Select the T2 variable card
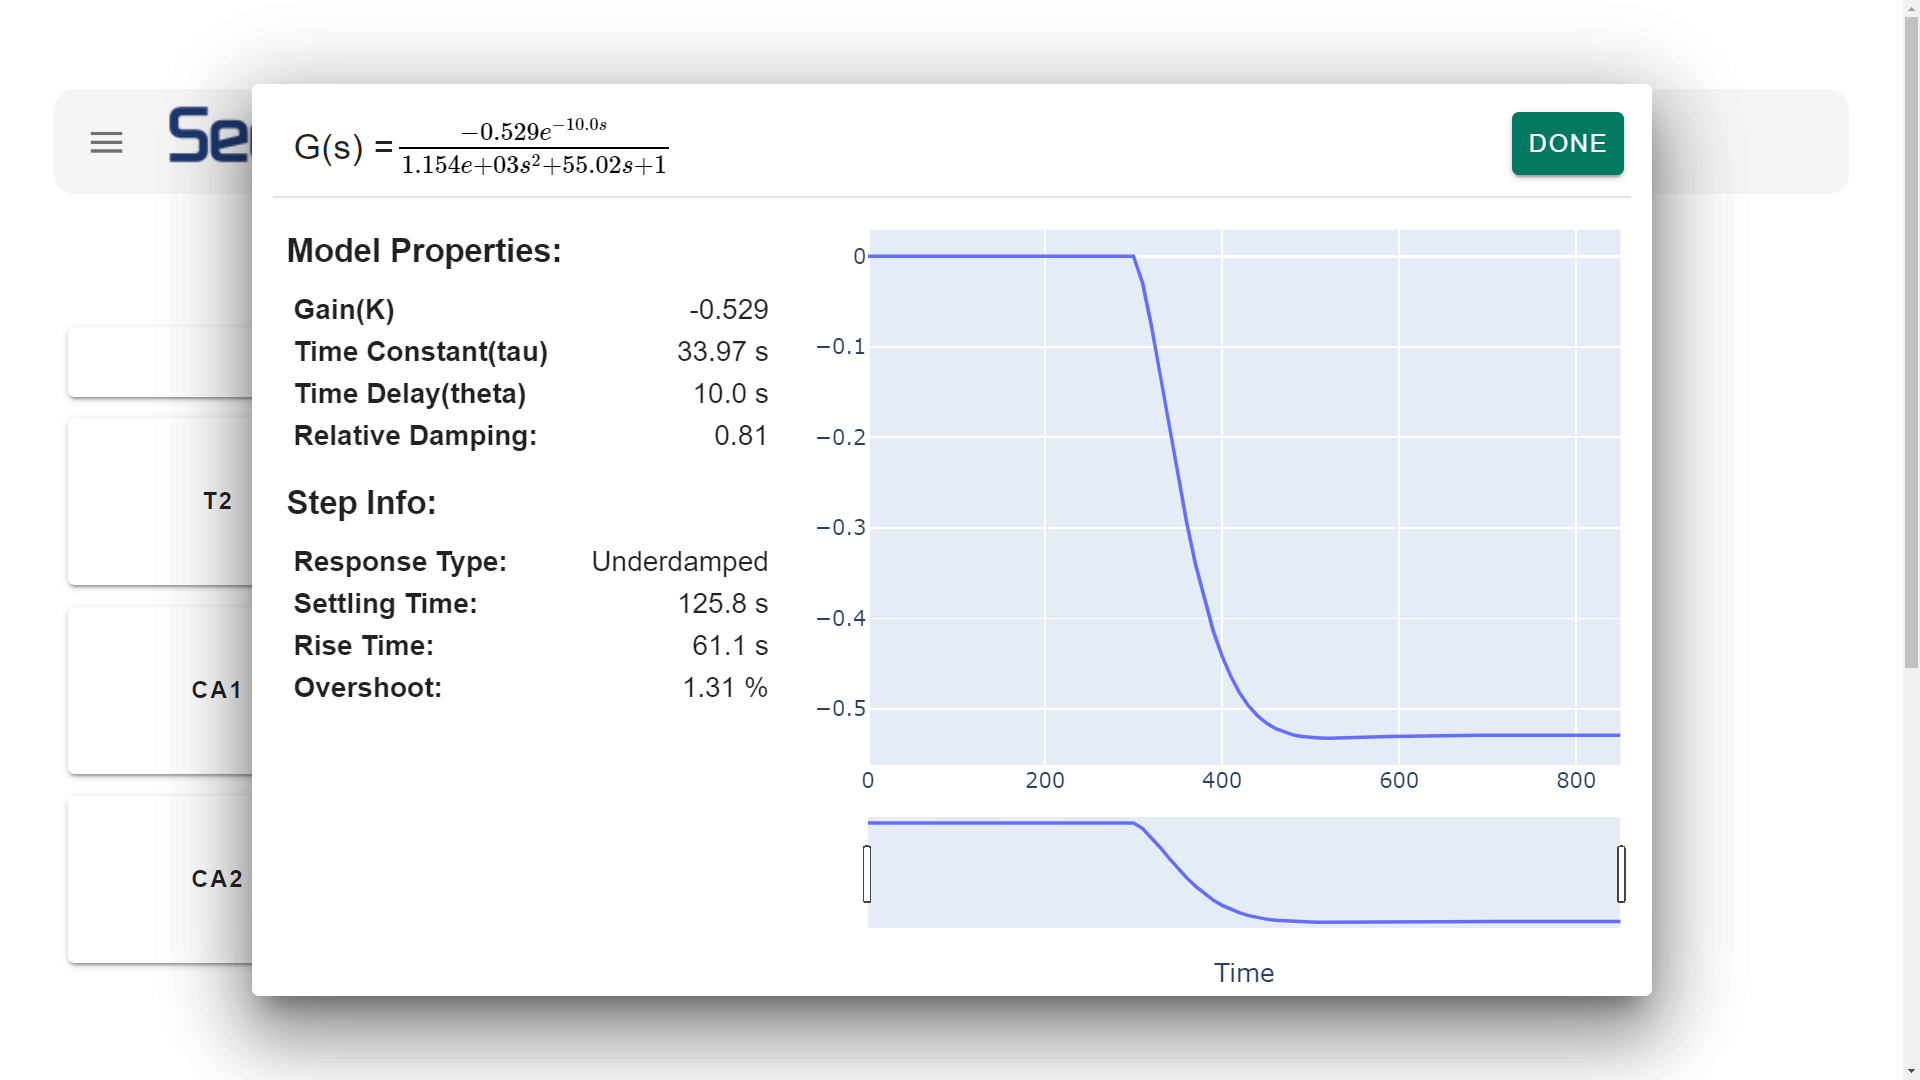Screen dimensions: 1920x1080 pos(160,501)
